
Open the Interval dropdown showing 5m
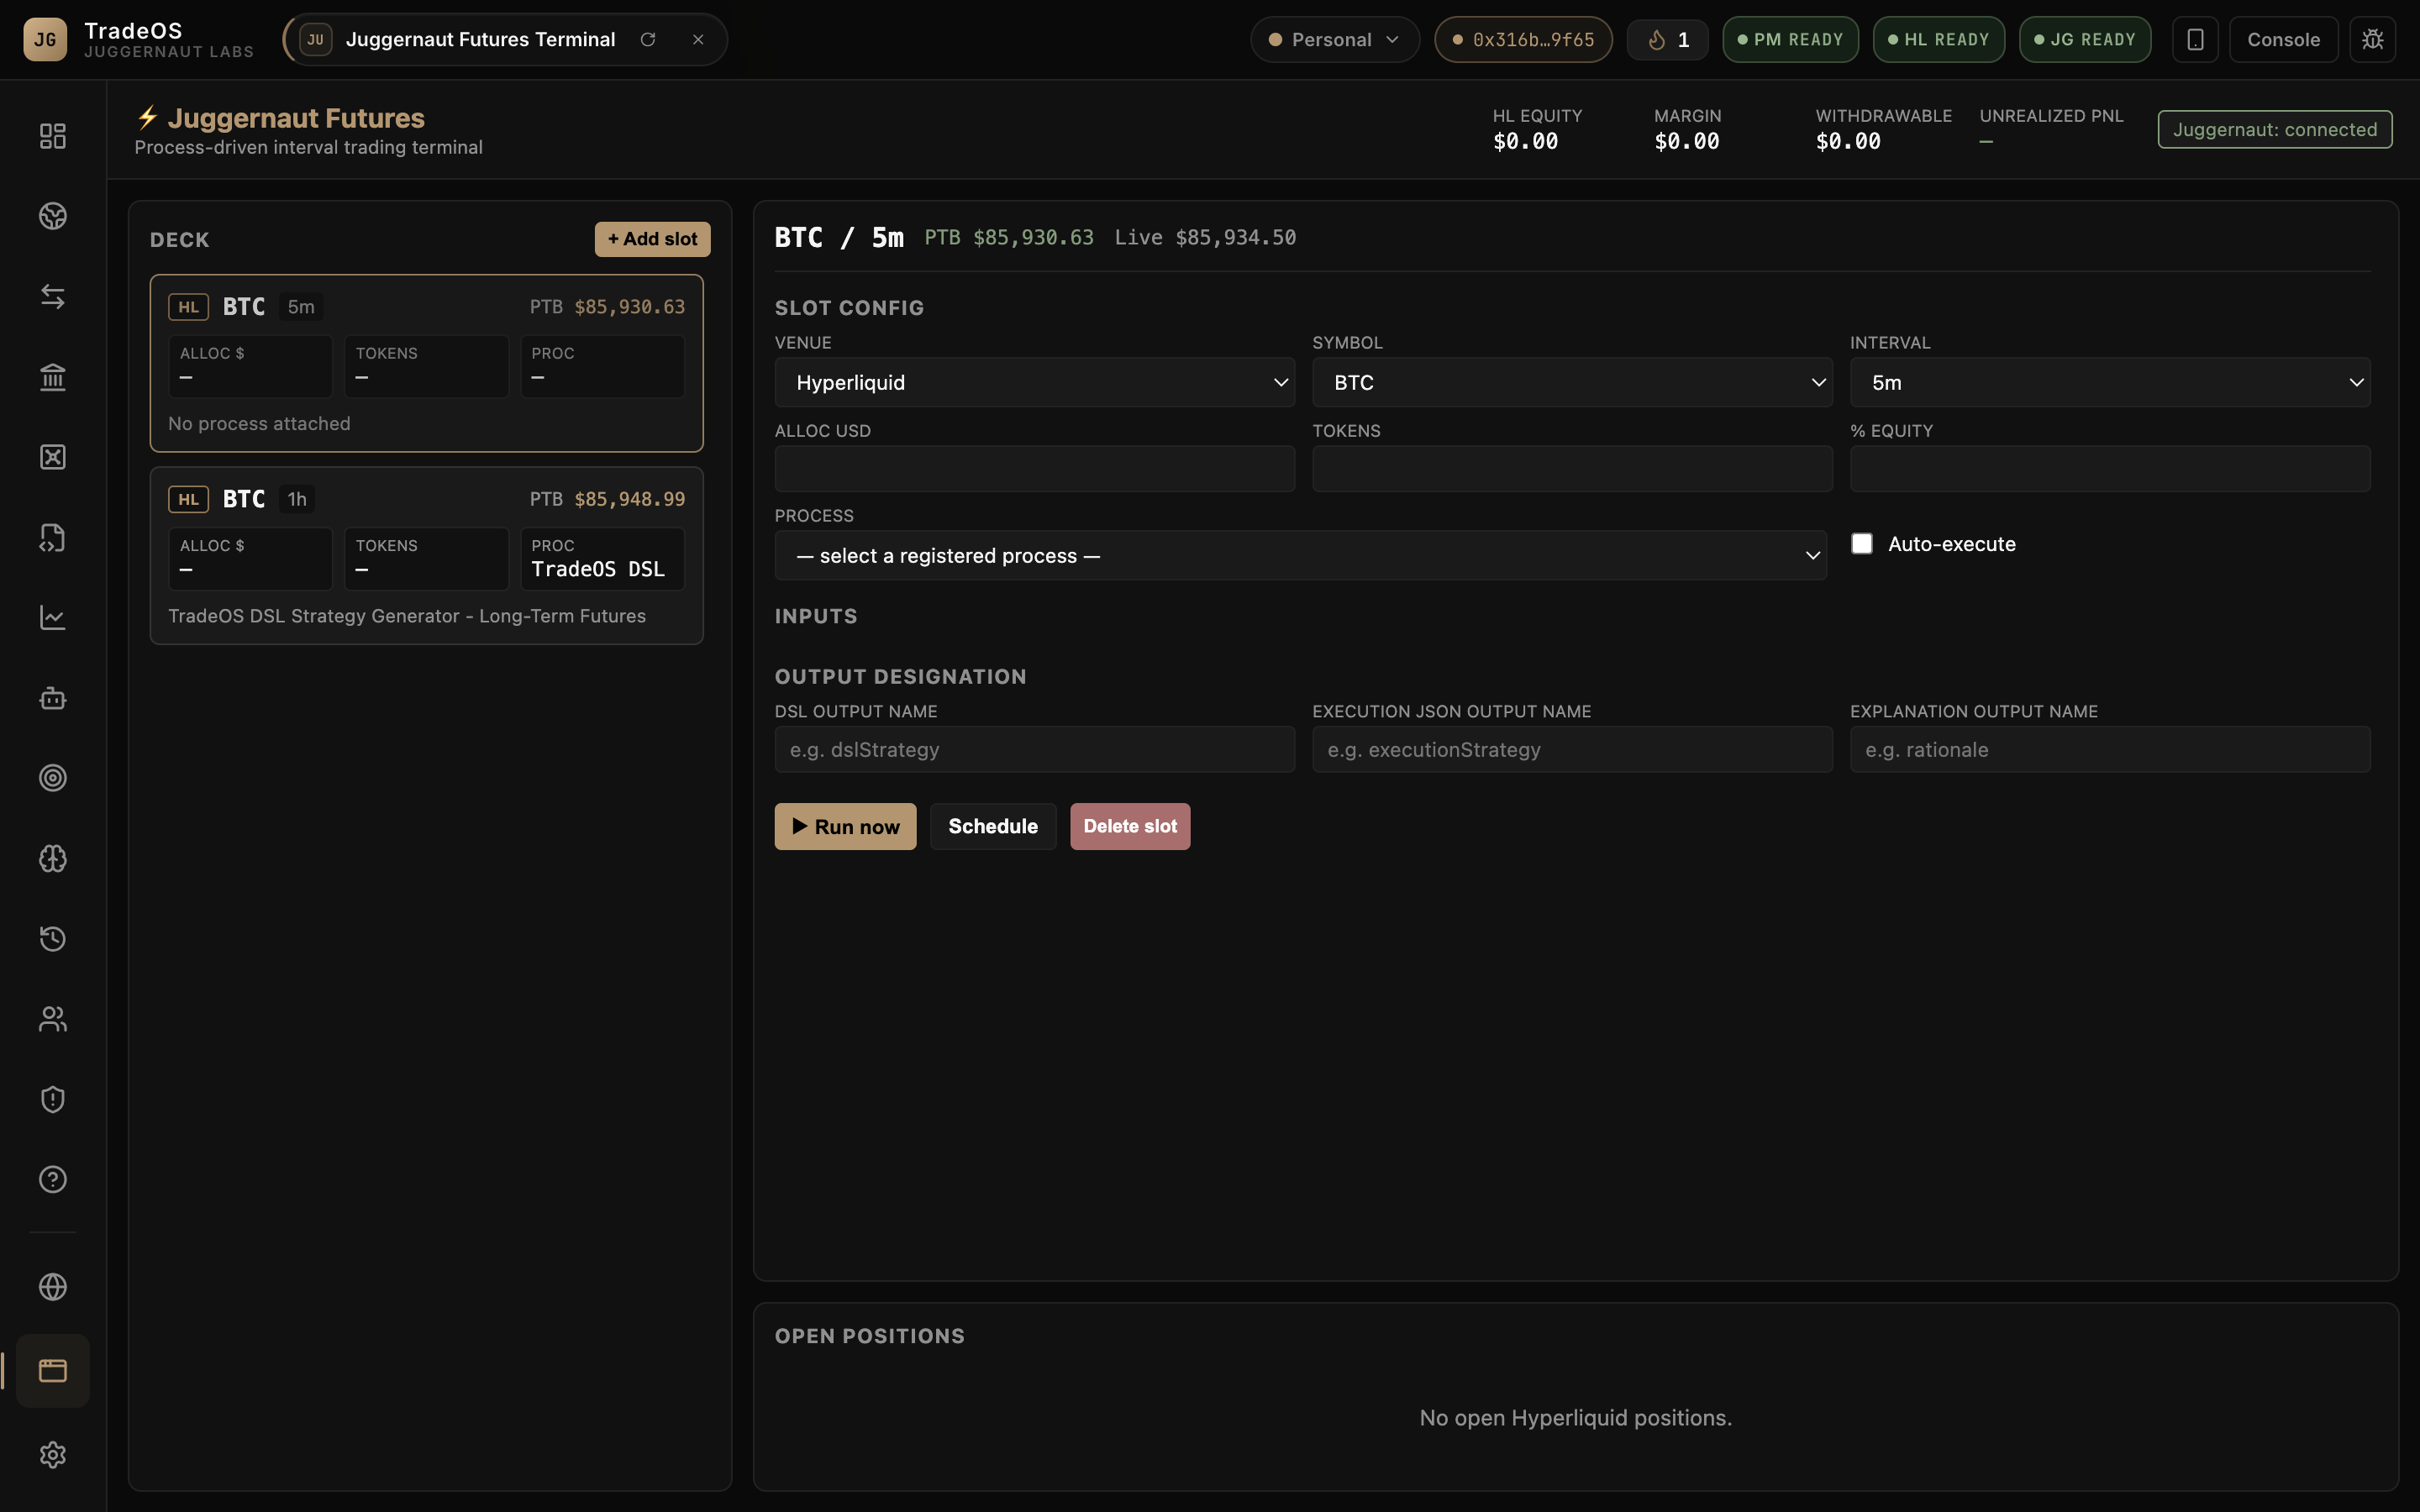(2110, 382)
